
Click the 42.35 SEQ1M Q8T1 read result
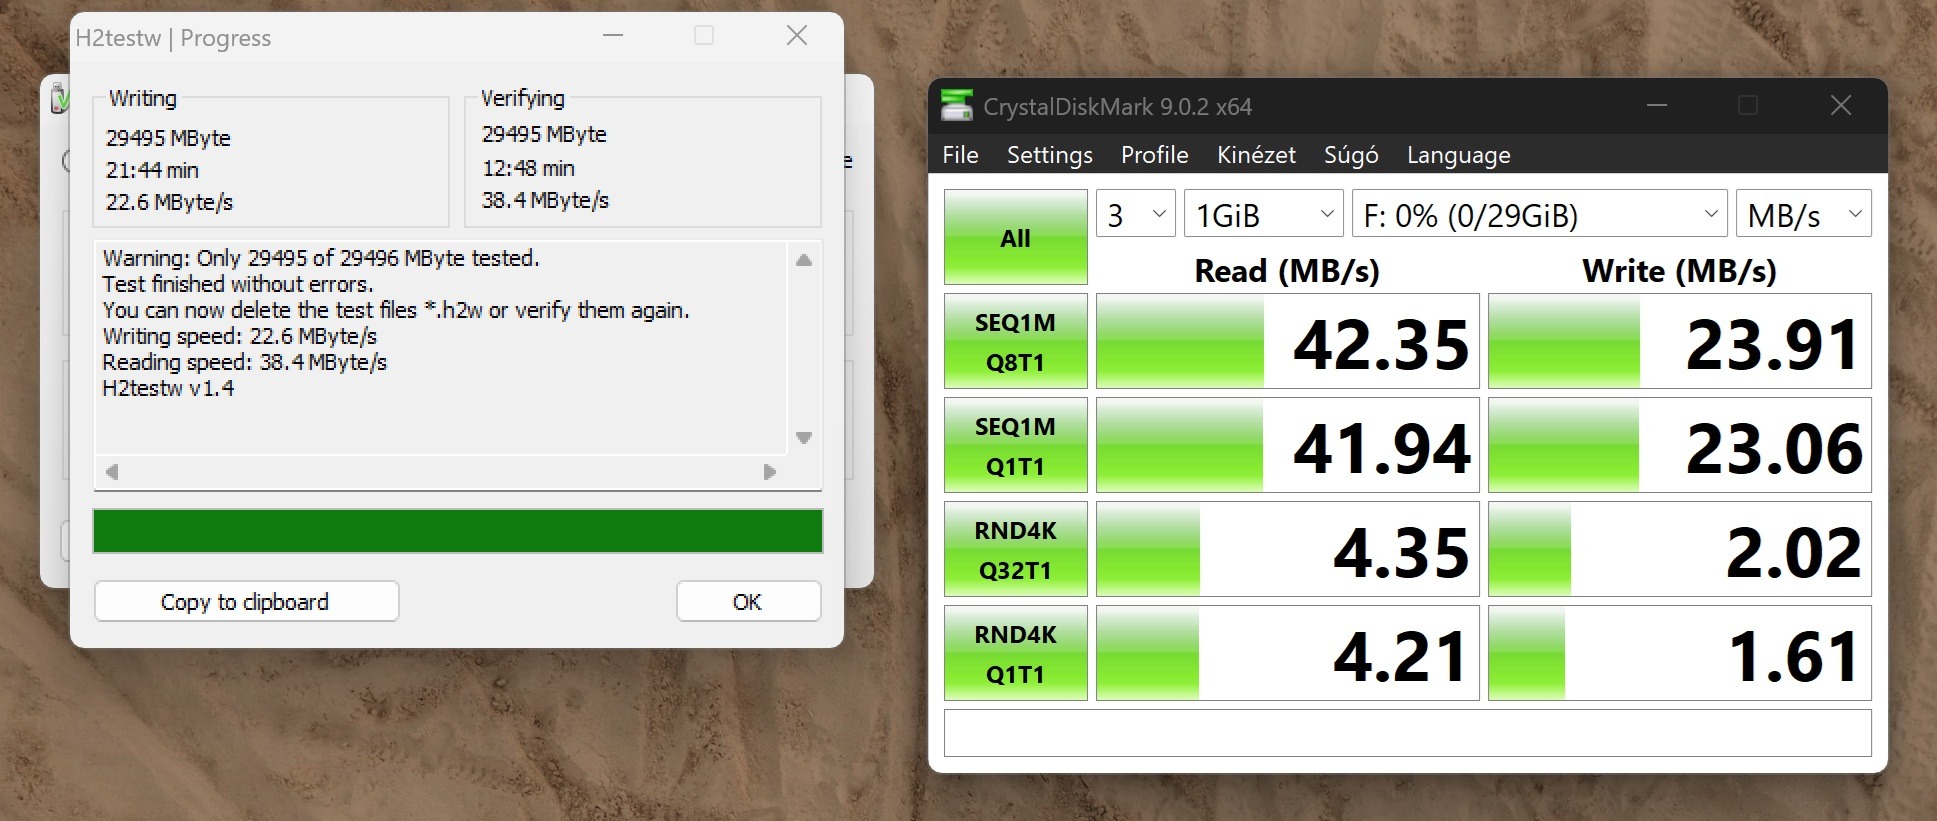coord(1287,341)
